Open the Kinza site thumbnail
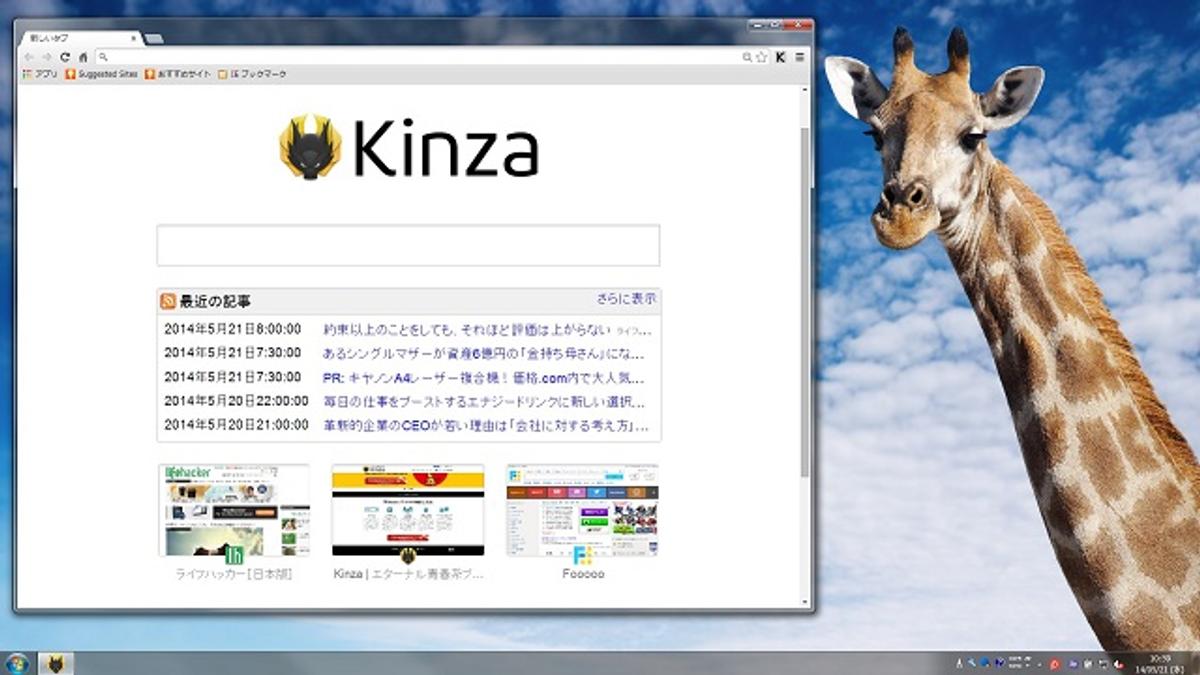 [408, 510]
